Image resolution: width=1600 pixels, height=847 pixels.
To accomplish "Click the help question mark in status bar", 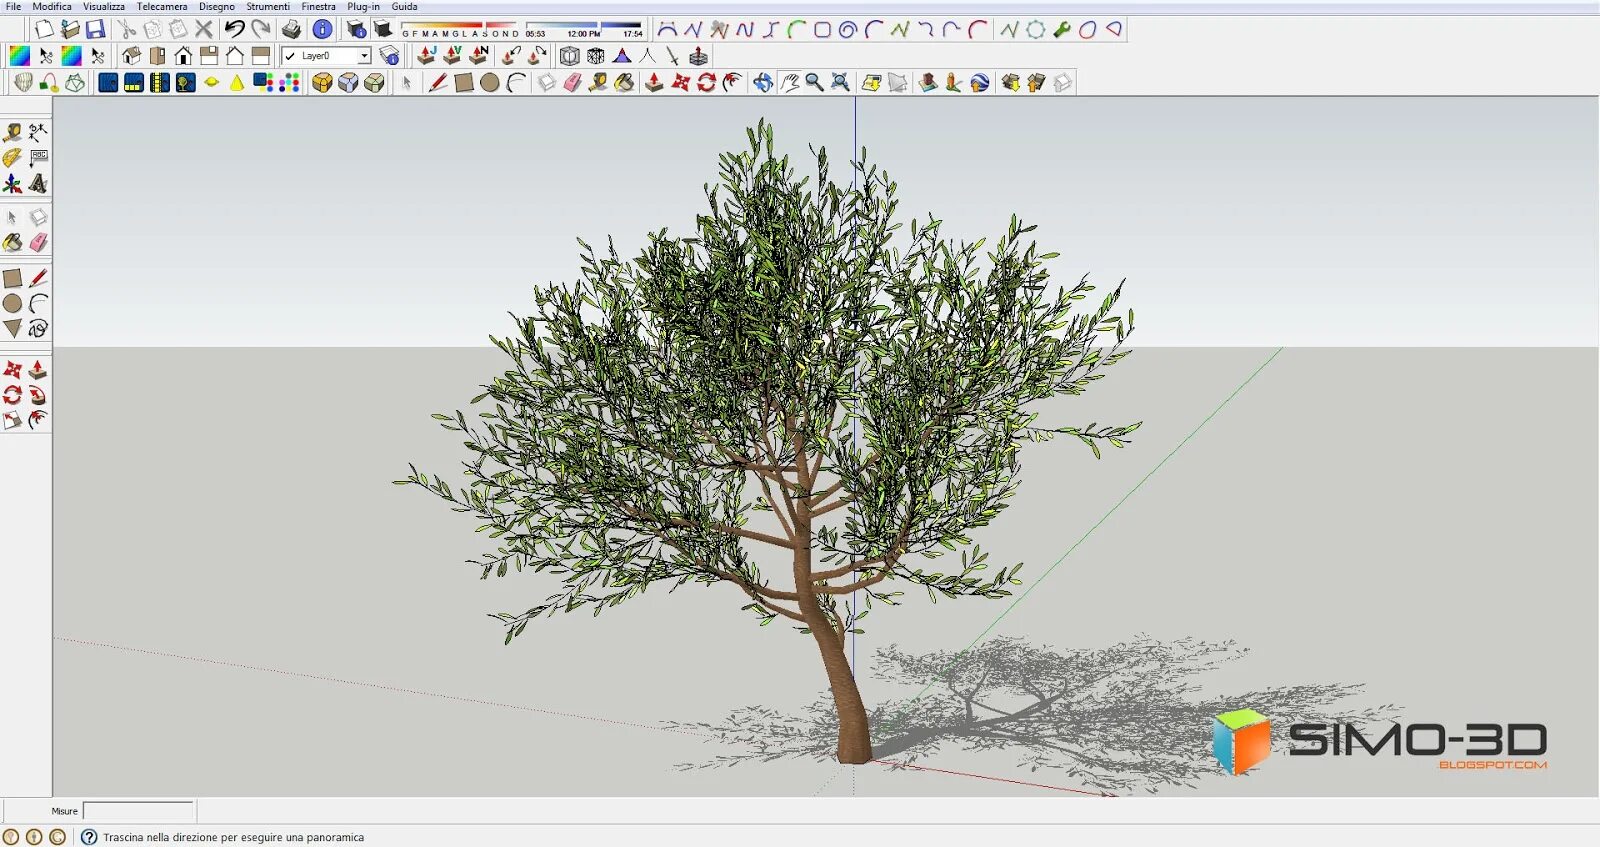I will [x=89, y=837].
